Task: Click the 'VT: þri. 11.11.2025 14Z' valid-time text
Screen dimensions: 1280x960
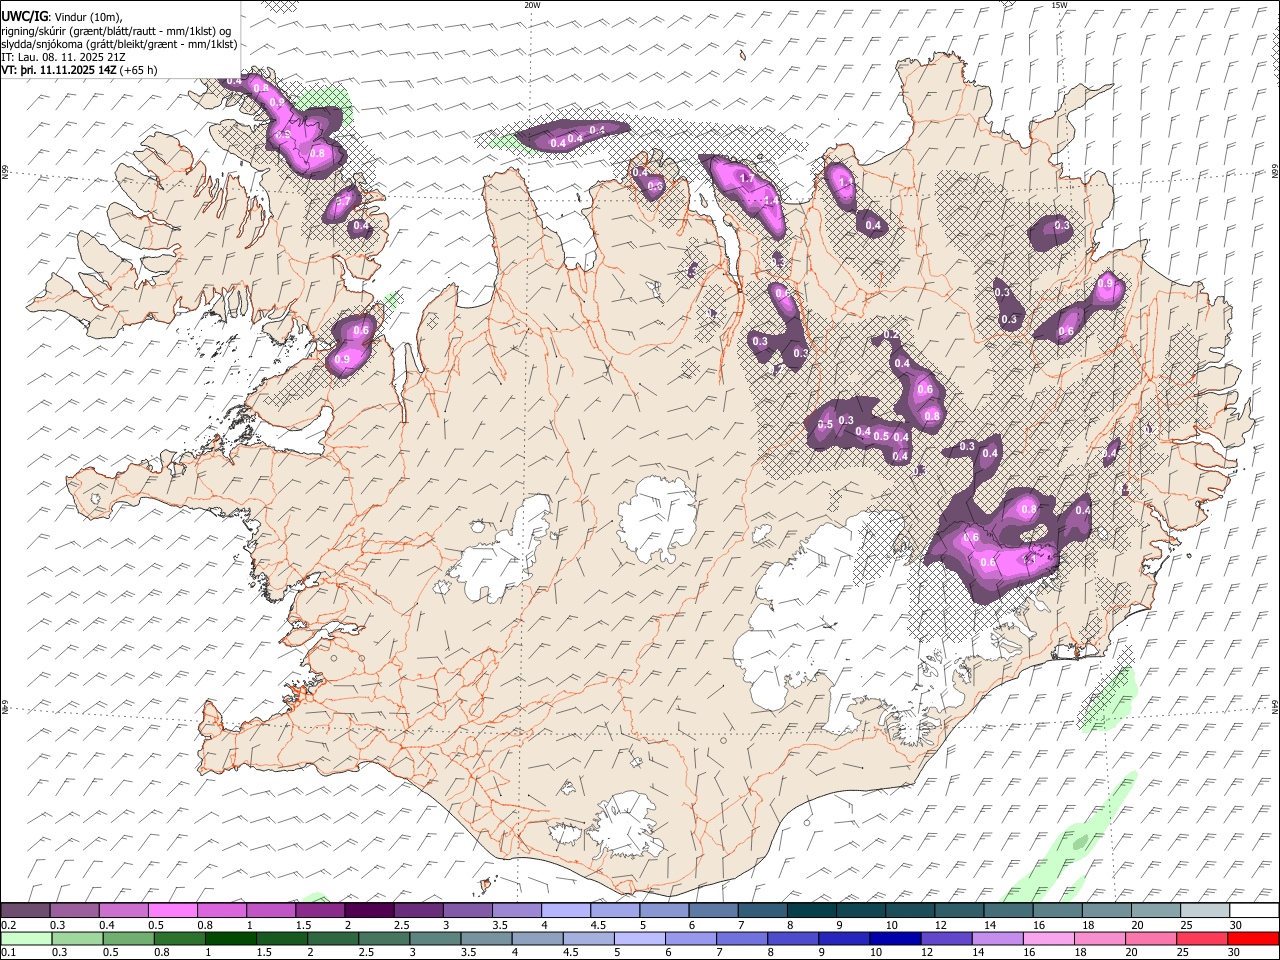Action: tap(59, 70)
